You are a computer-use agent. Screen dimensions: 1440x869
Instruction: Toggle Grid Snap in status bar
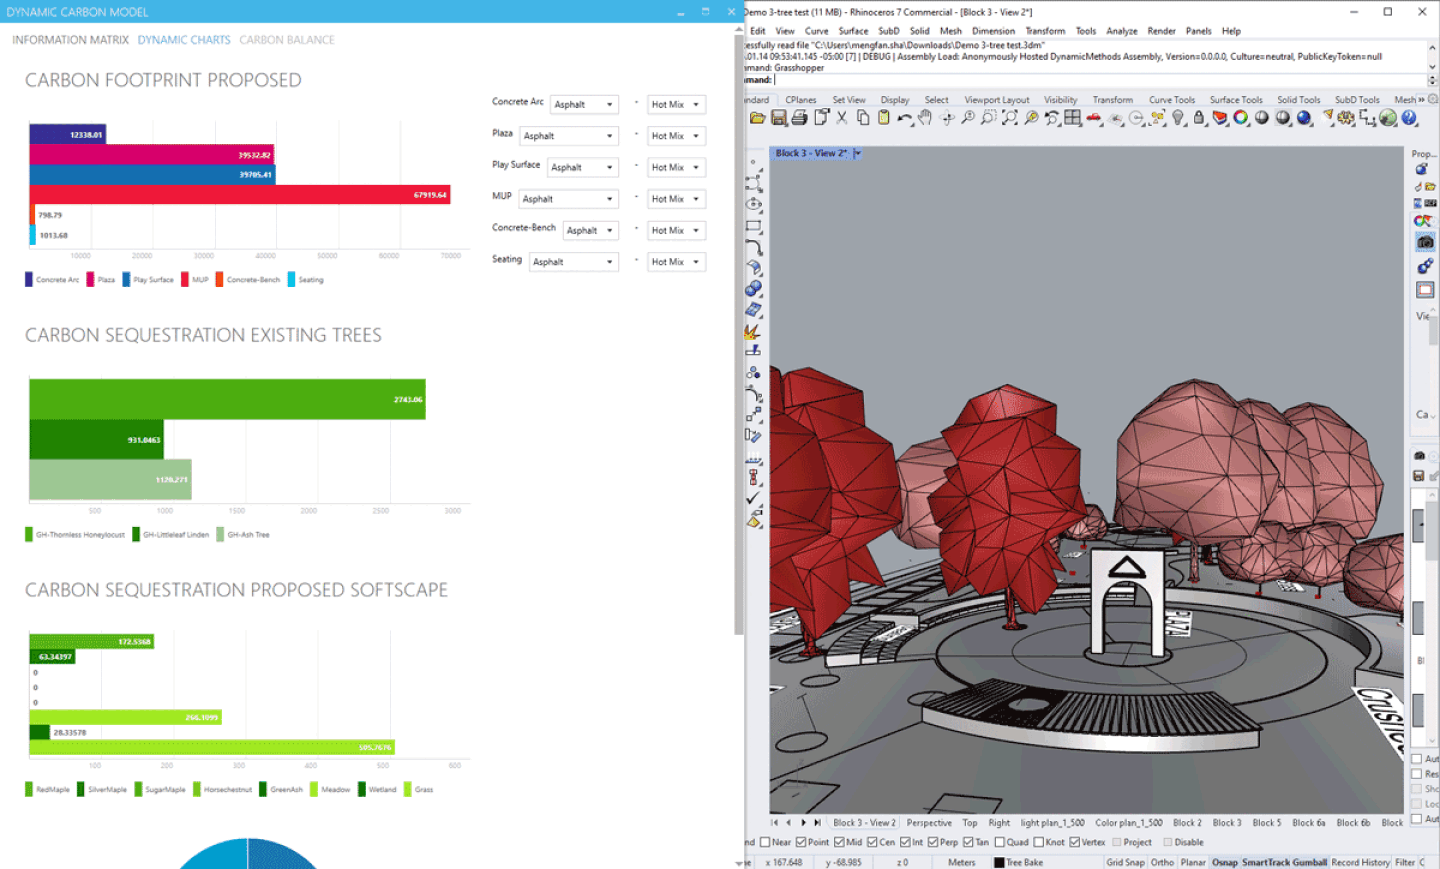click(1125, 862)
